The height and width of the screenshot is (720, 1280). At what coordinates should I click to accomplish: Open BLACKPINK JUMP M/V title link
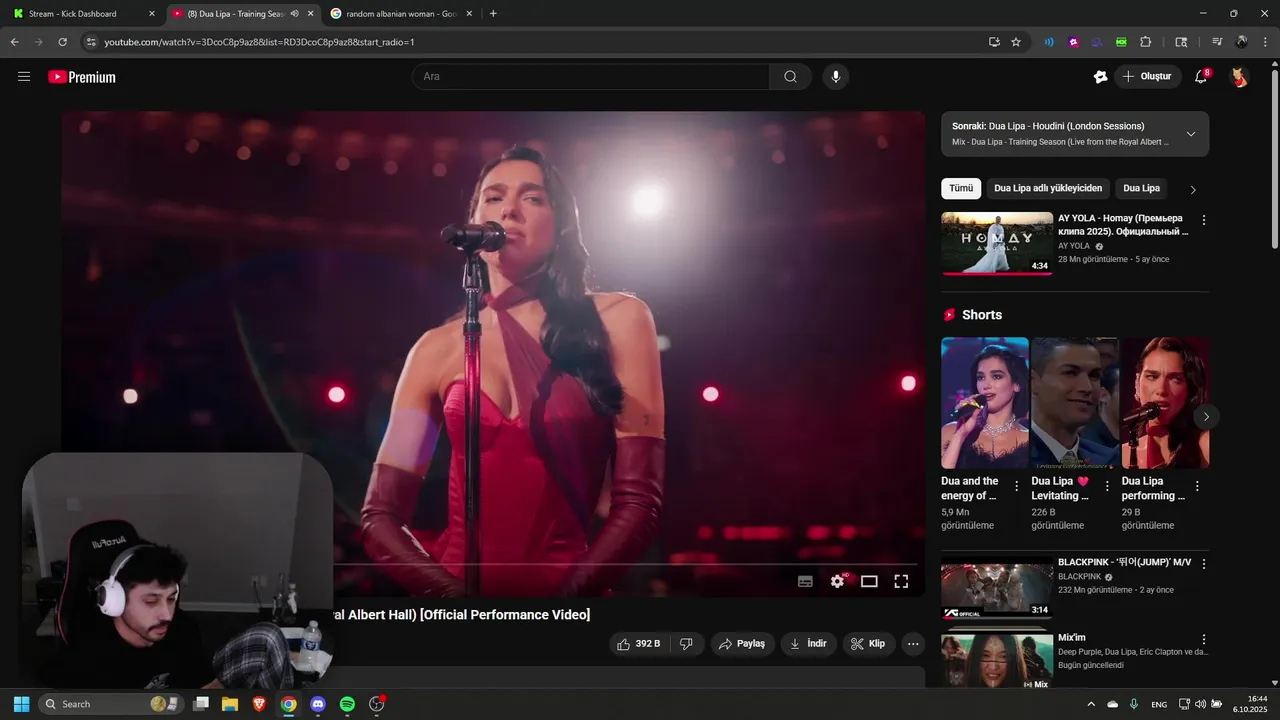1124,562
